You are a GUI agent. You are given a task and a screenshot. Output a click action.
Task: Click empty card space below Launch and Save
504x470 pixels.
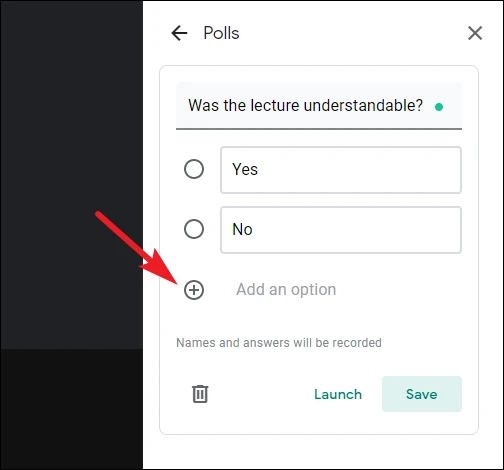pos(319,423)
